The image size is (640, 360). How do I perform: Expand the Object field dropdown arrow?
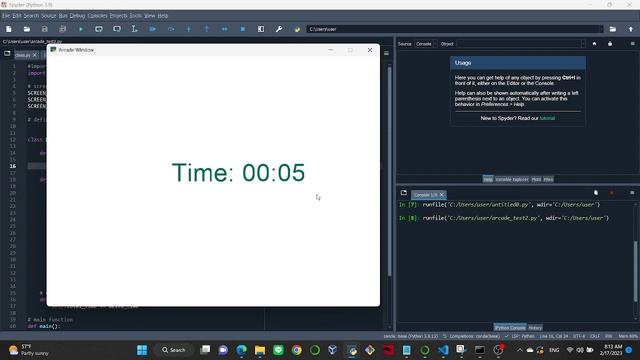click(582, 44)
